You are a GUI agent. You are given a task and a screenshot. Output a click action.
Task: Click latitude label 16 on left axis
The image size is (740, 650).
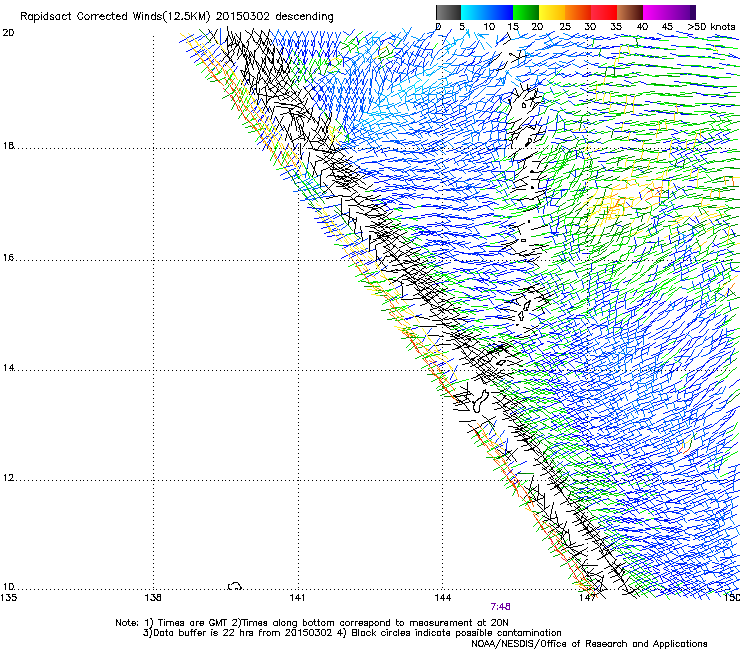(x=8, y=258)
